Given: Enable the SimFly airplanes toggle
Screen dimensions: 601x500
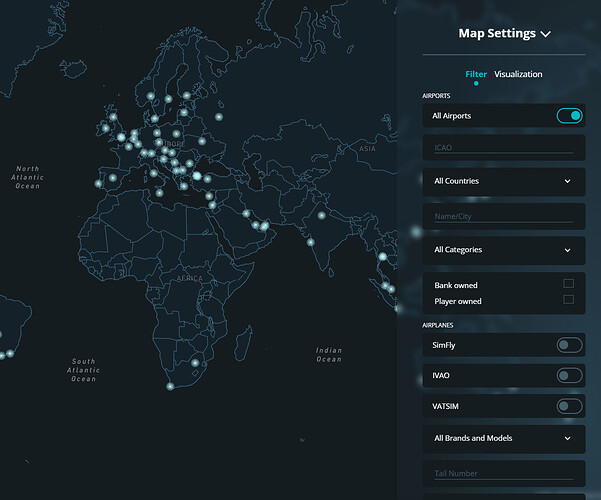Looking at the screenshot, I should 569,345.
